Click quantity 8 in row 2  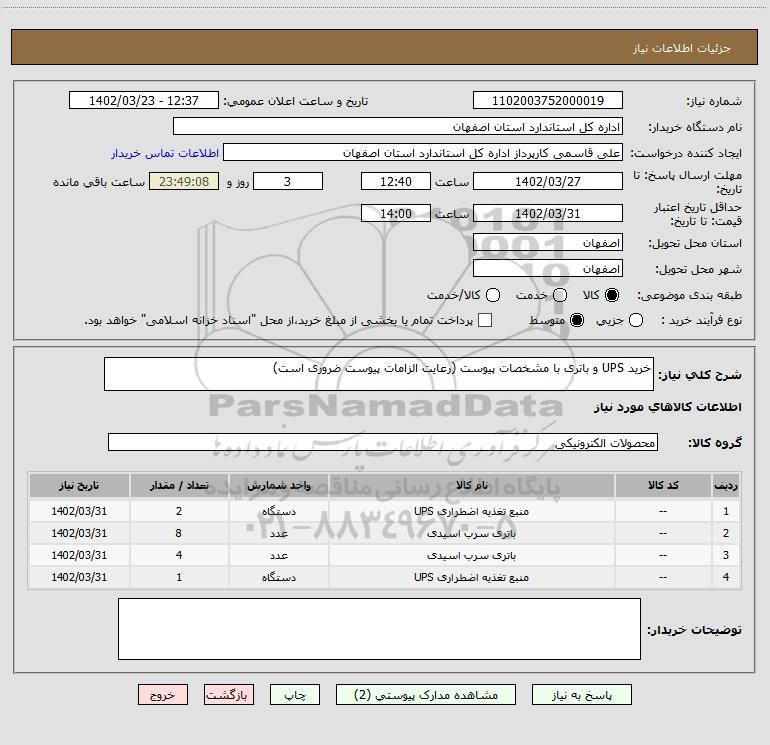click(179, 533)
